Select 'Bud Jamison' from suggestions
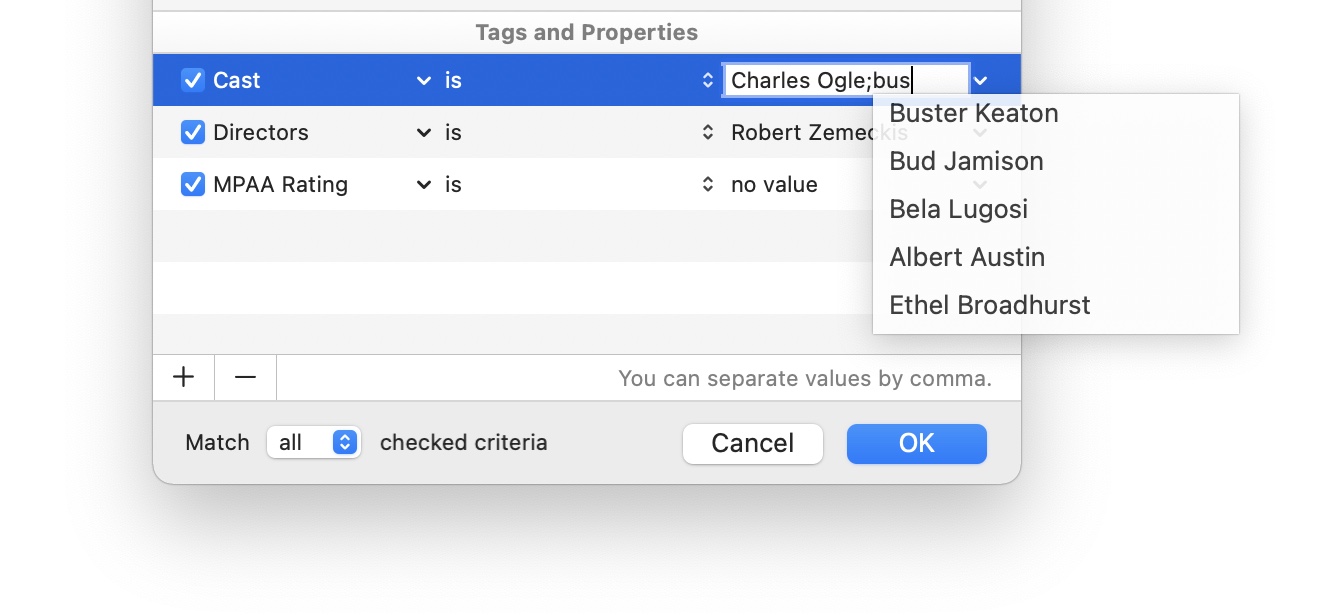Screen dimensions: 1320x615 click(x=966, y=161)
